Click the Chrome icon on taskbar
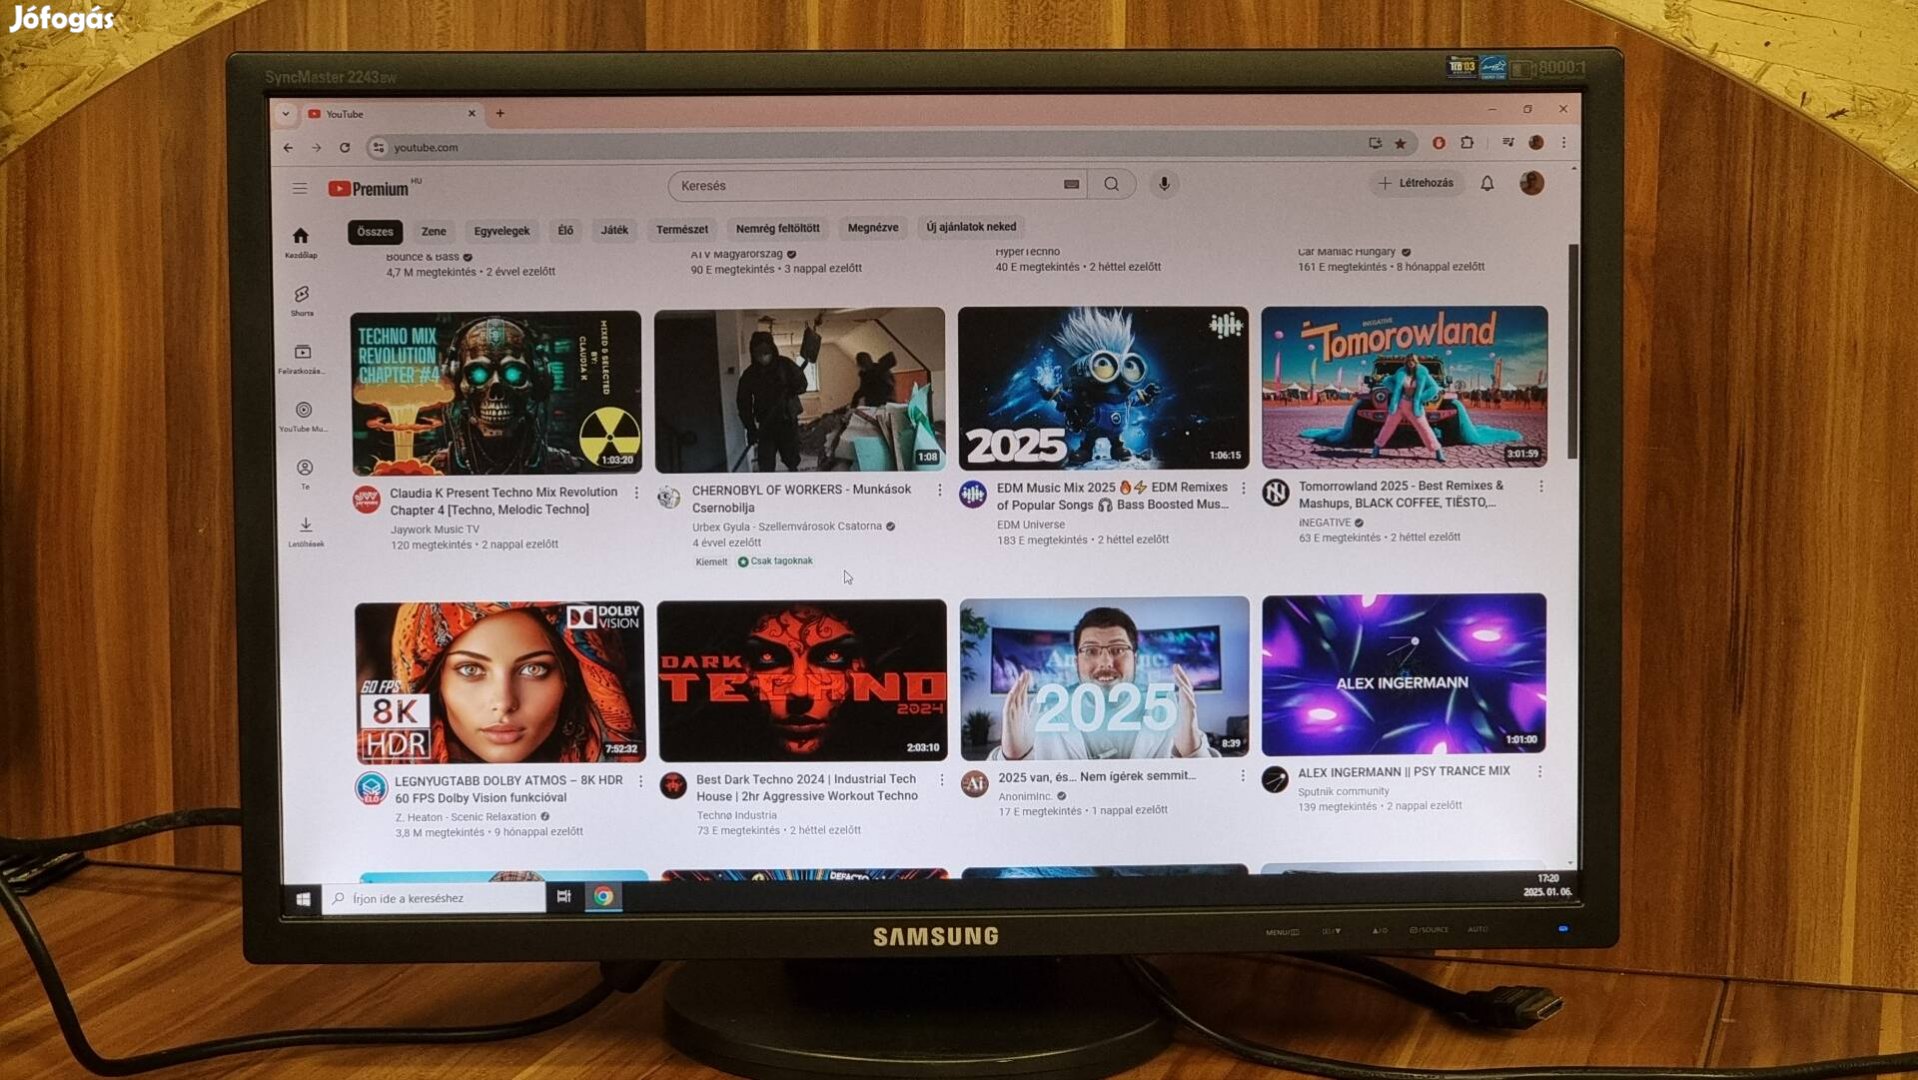 coord(603,896)
